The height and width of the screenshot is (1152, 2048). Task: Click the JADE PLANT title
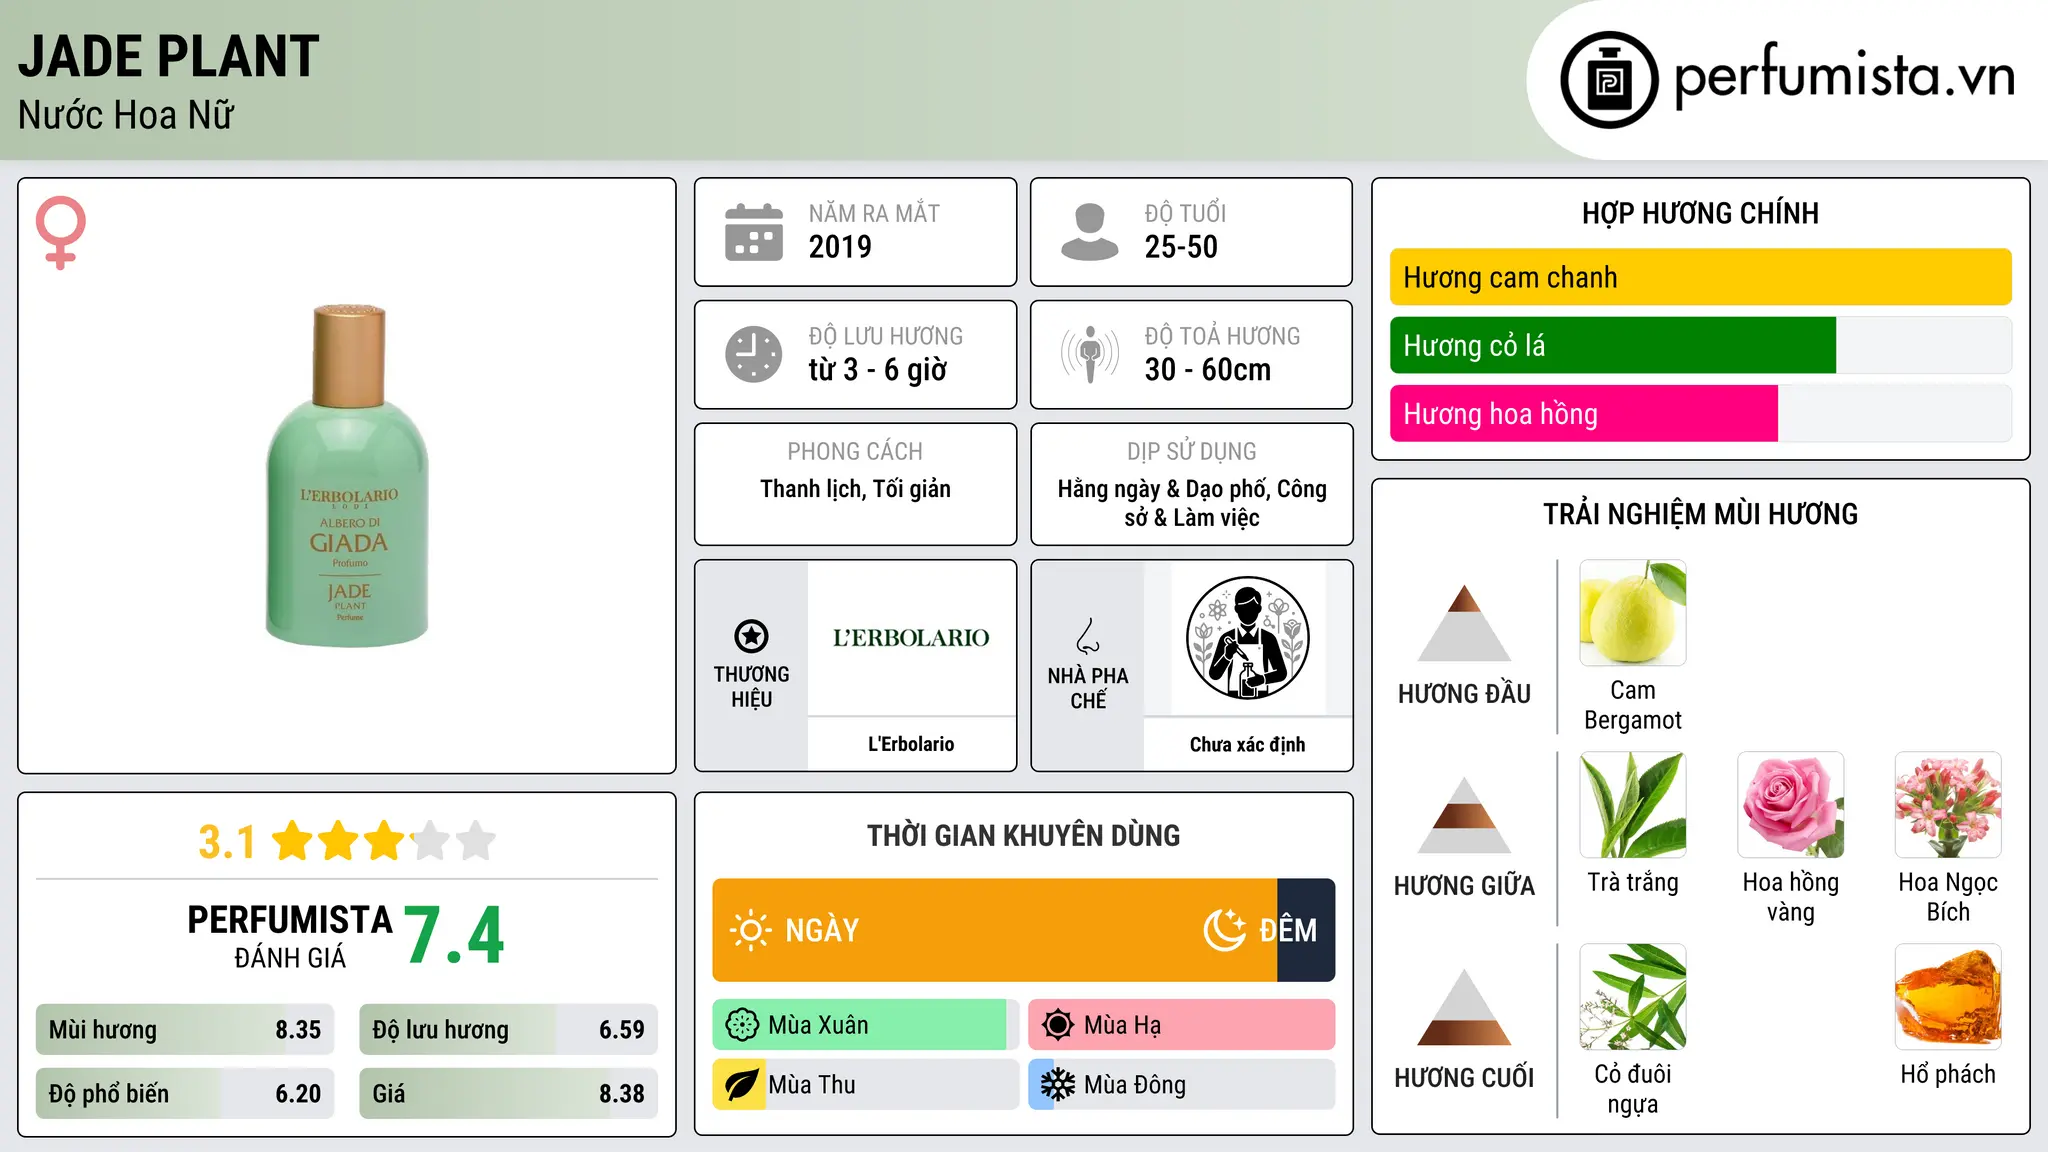click(169, 57)
